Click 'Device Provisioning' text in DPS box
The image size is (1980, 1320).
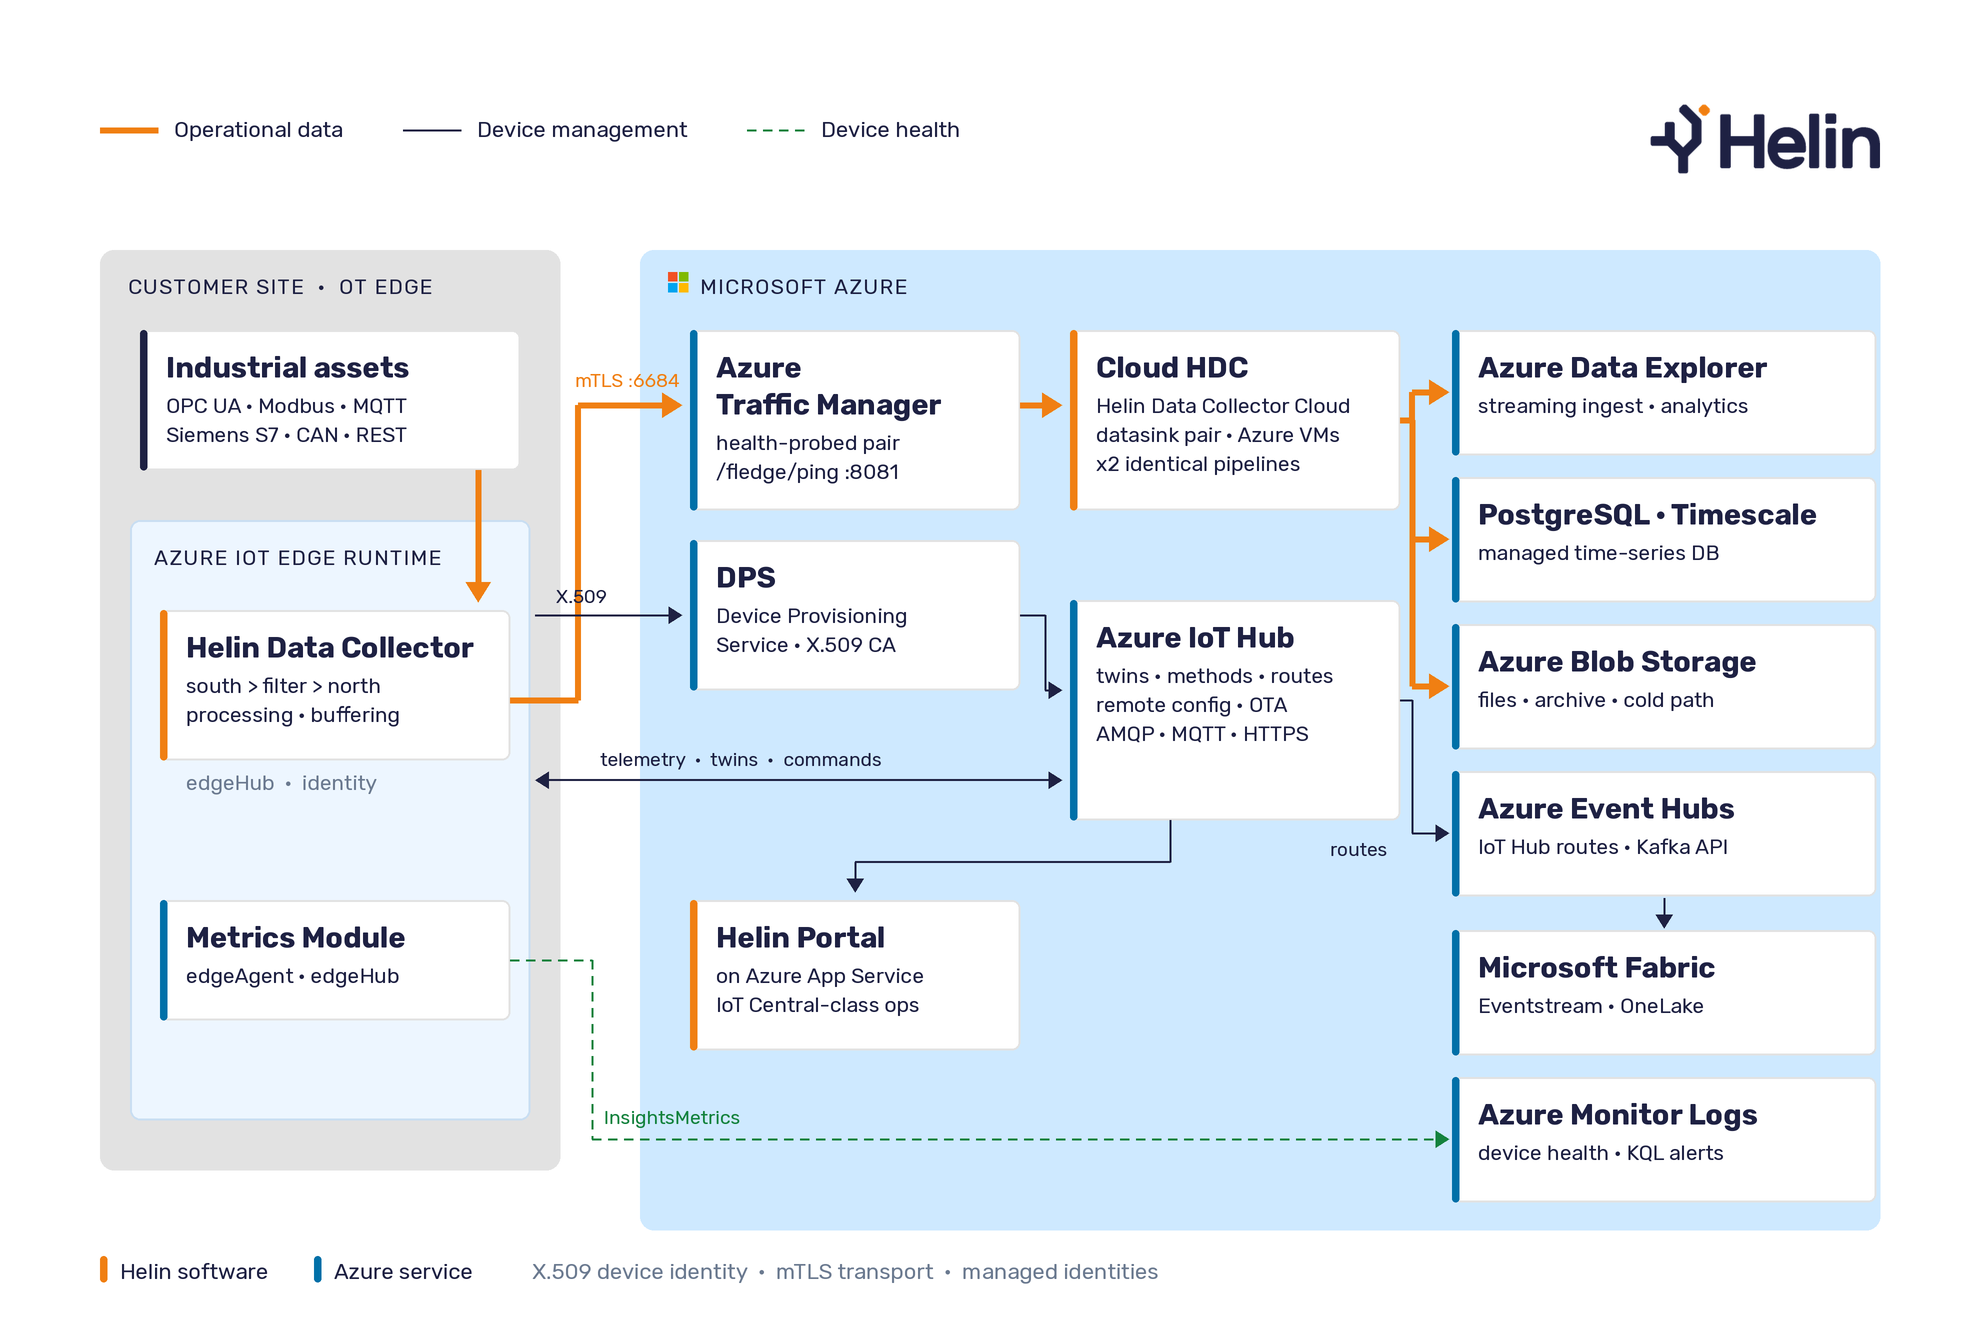[811, 616]
